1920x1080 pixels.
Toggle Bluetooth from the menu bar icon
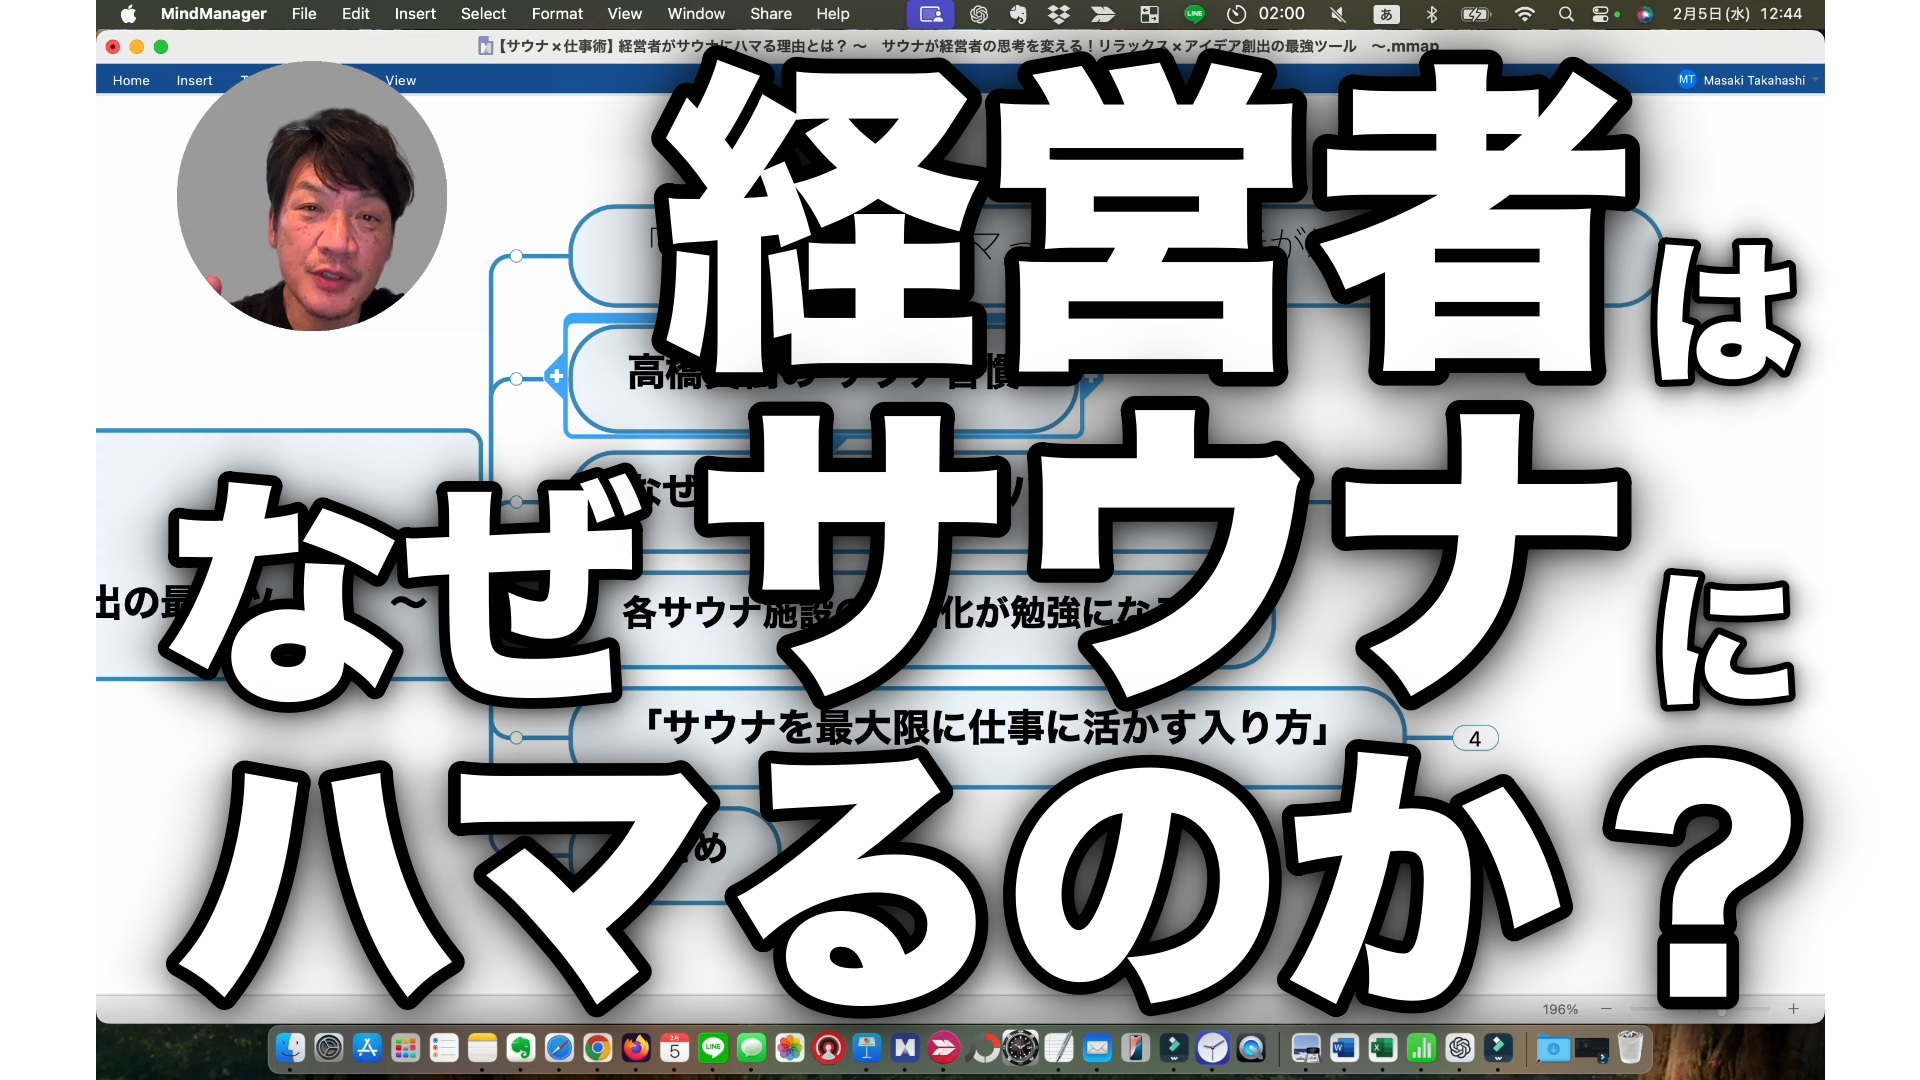1431,14
